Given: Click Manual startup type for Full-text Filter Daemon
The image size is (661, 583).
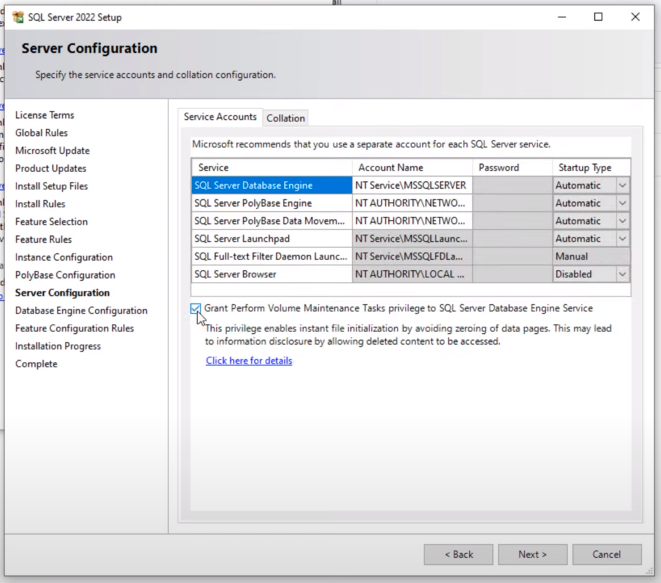Looking at the screenshot, I should 591,256.
